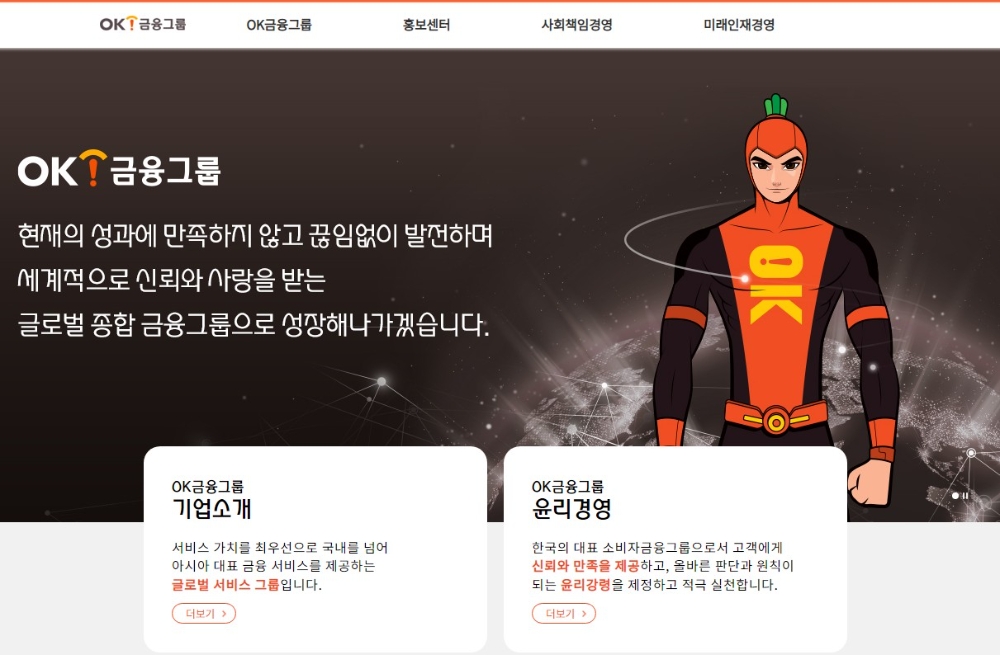Open the OK금융그룹 navigation menu
The image size is (1000, 655).
(279, 25)
